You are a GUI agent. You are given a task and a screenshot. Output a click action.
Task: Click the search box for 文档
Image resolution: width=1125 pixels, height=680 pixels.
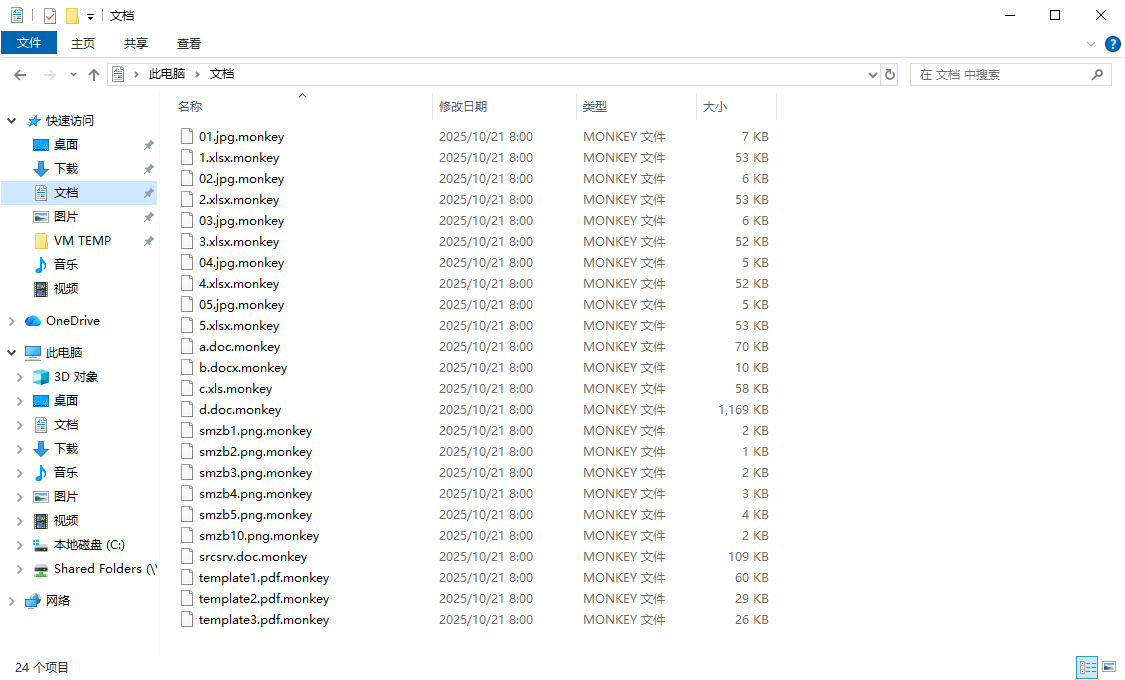(1000, 74)
